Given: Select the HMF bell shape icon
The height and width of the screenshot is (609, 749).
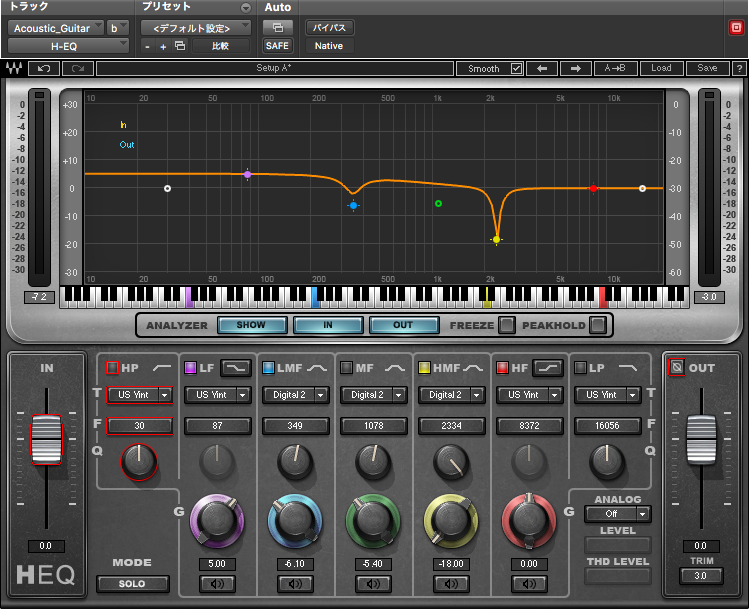Looking at the screenshot, I should (473, 368).
